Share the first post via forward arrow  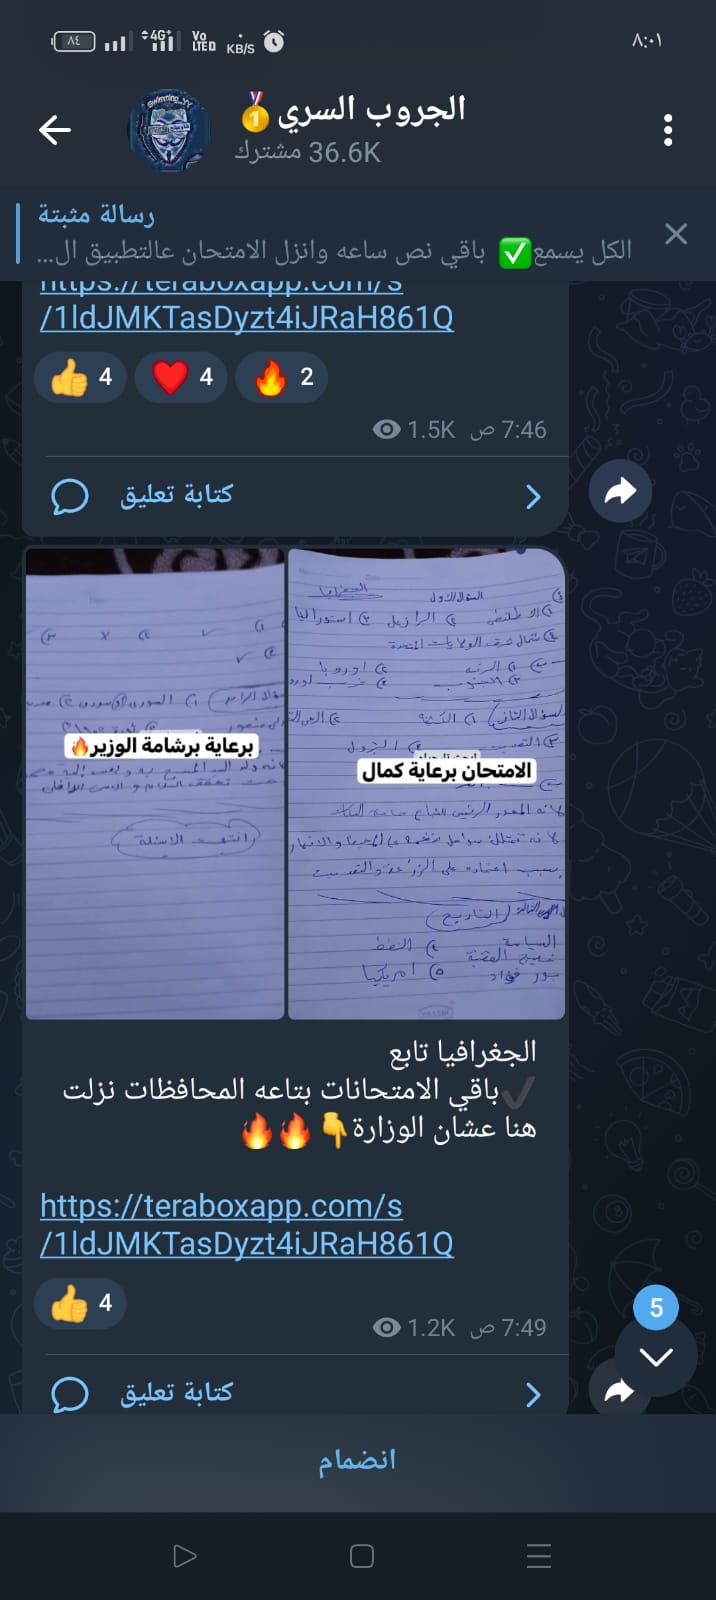point(620,490)
